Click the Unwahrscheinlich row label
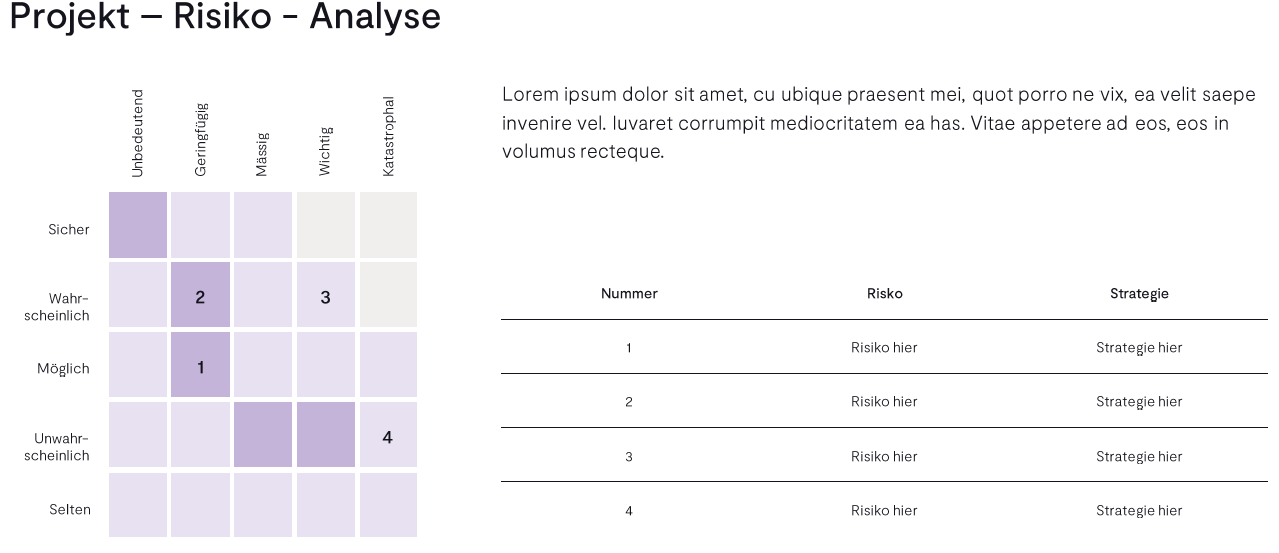 [62, 447]
